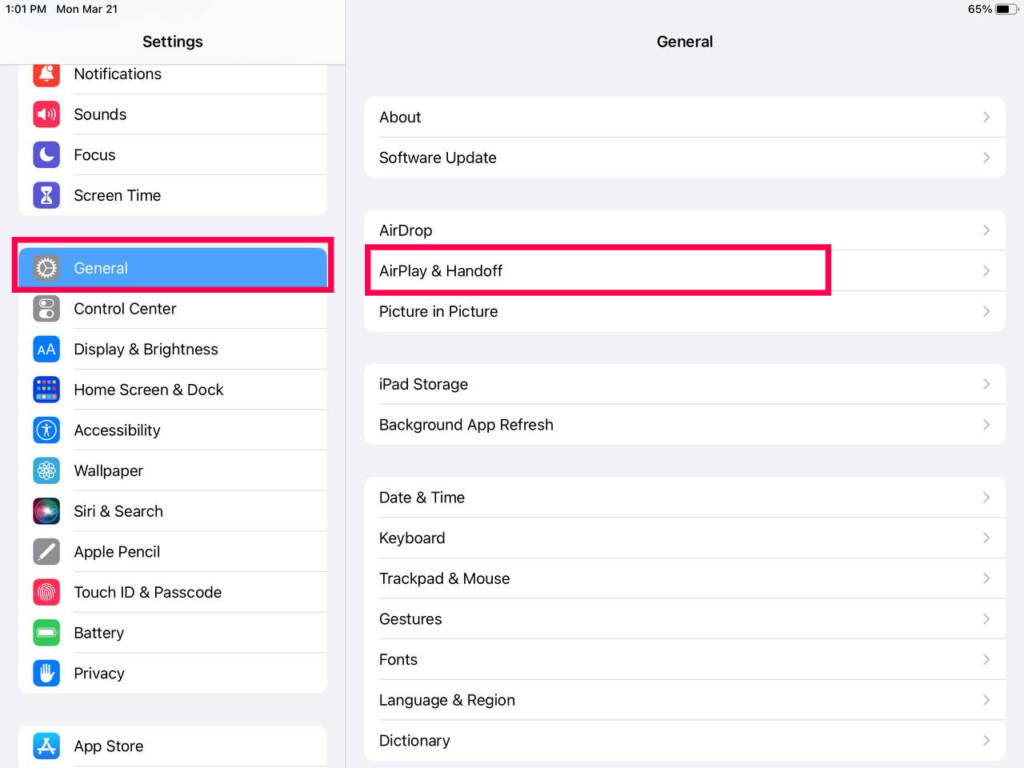Open the Gestures chevron arrow

click(986, 619)
